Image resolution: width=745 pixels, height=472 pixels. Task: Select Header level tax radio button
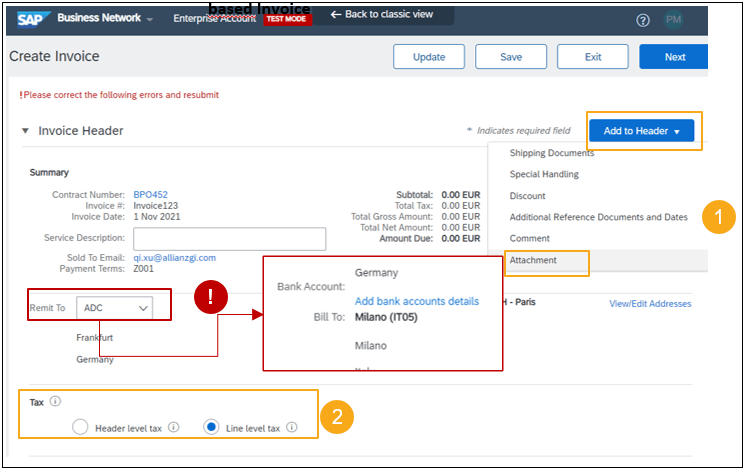pos(80,427)
